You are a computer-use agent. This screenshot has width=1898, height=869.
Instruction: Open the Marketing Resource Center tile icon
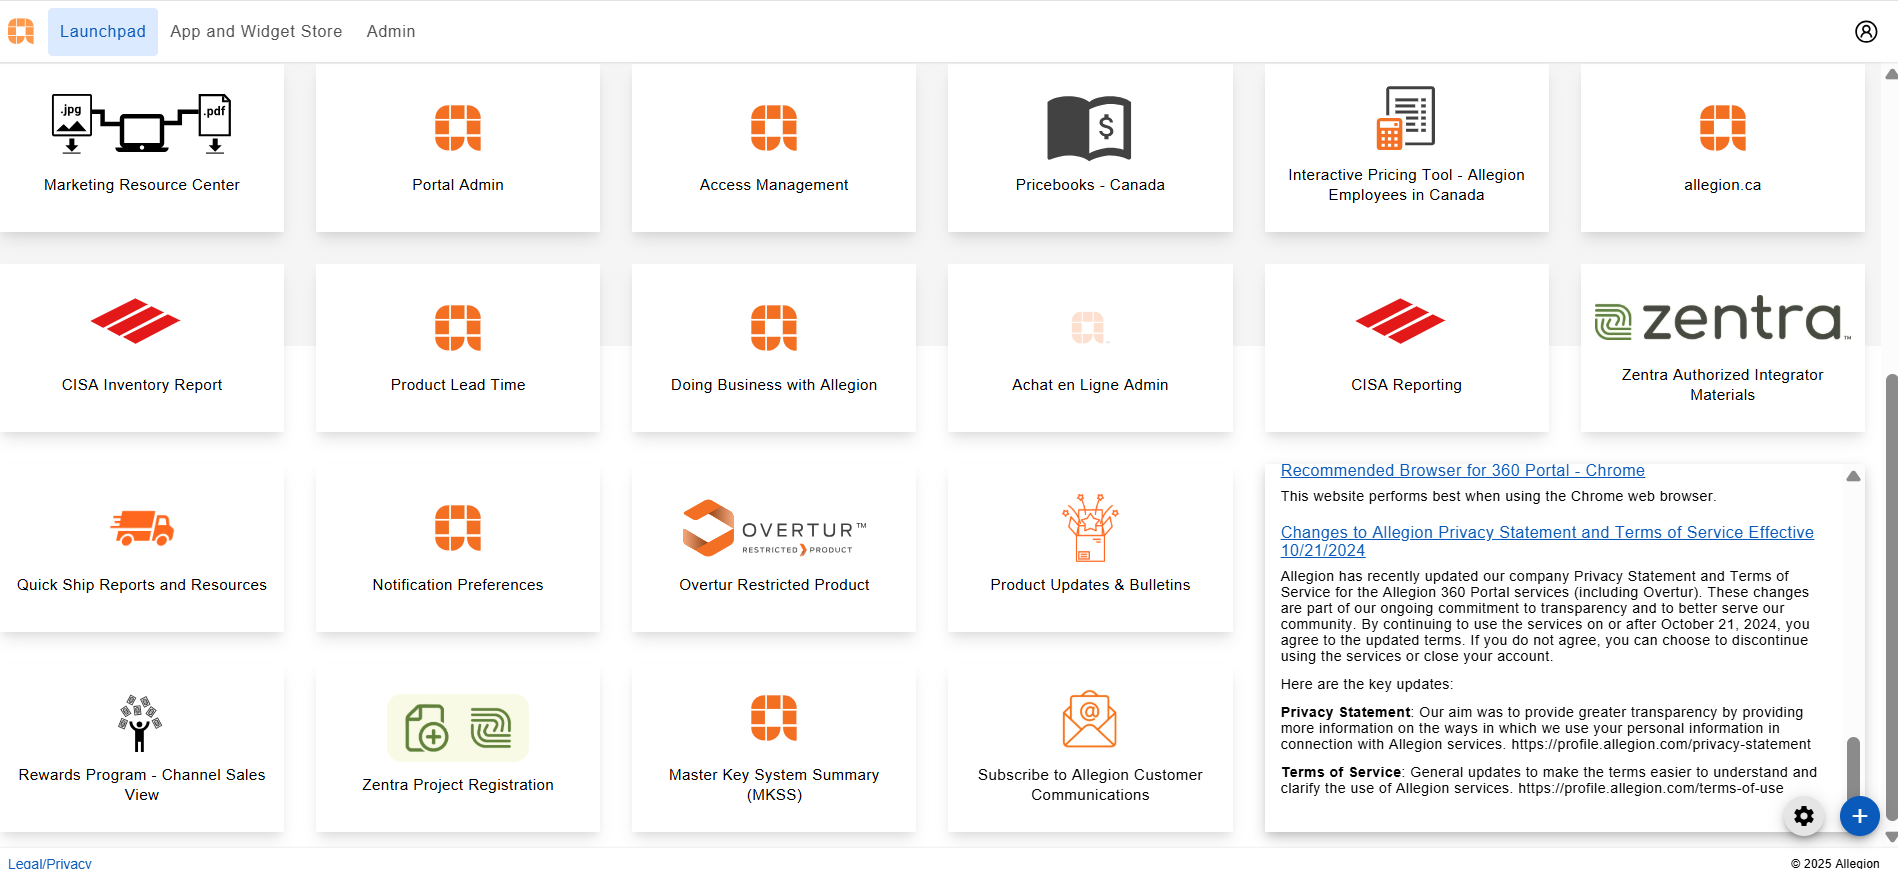point(142,124)
